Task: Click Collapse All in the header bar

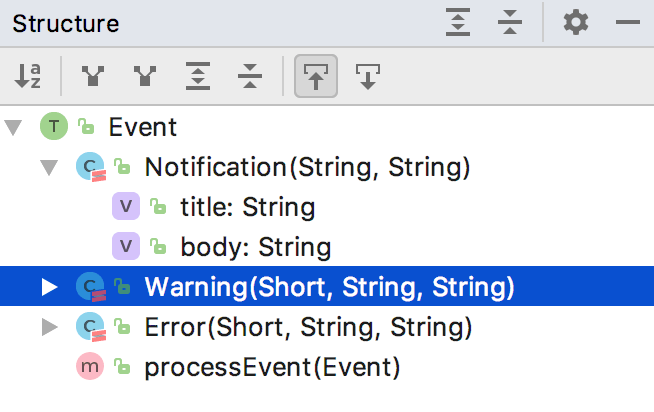Action: pyautogui.click(x=510, y=22)
